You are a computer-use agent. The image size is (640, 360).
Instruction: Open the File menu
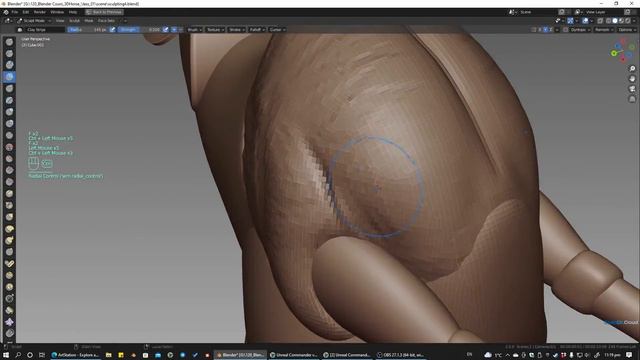click(15, 12)
